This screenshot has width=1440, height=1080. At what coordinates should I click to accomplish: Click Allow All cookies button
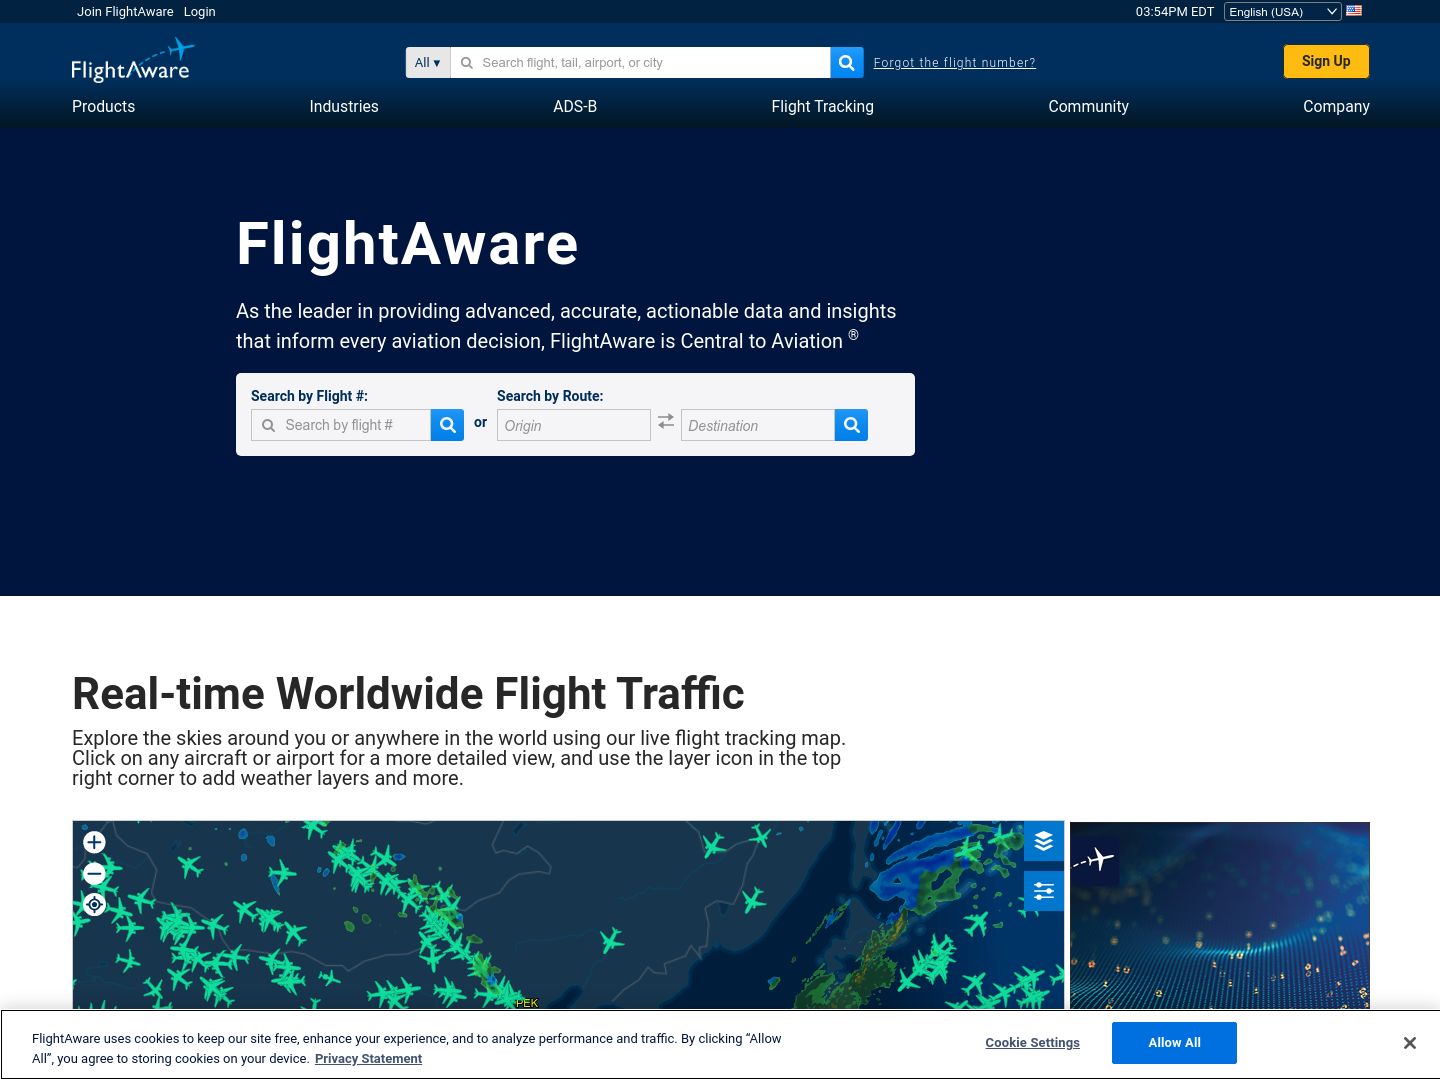(1174, 1043)
